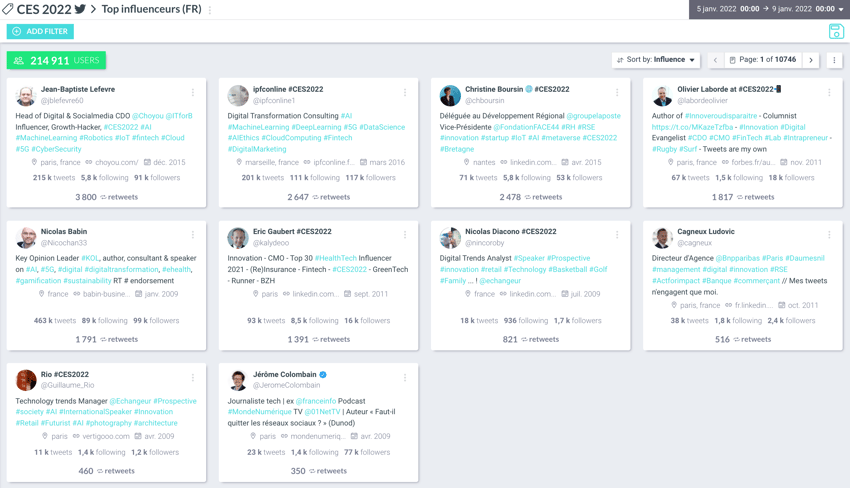Click the tag icon next to CES 2022
The image size is (850, 488).
[8, 9]
